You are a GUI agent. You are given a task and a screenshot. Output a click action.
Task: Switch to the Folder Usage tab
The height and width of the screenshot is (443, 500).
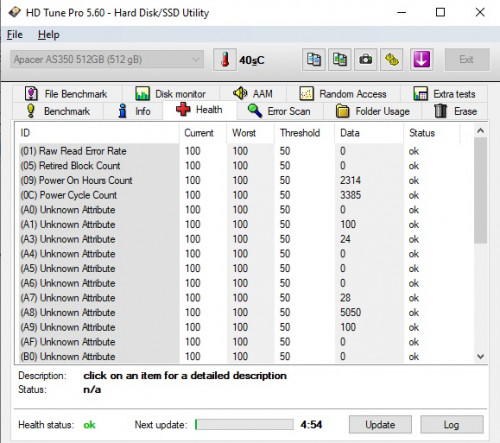click(x=372, y=111)
